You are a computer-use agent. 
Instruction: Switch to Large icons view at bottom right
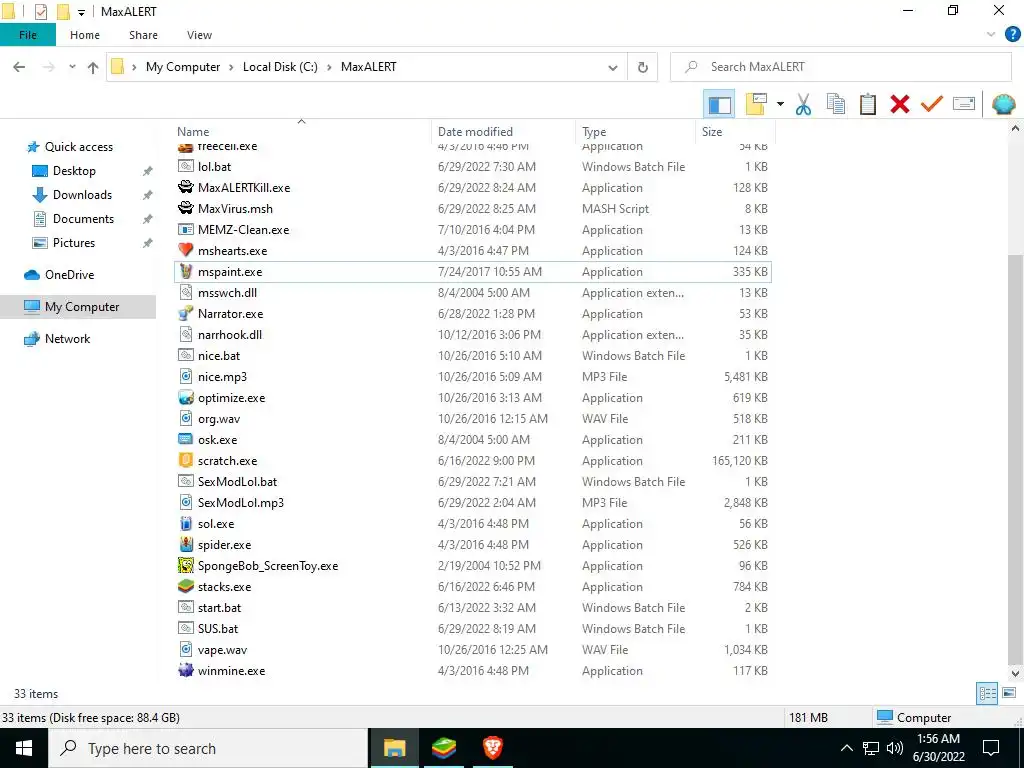[x=1009, y=694]
